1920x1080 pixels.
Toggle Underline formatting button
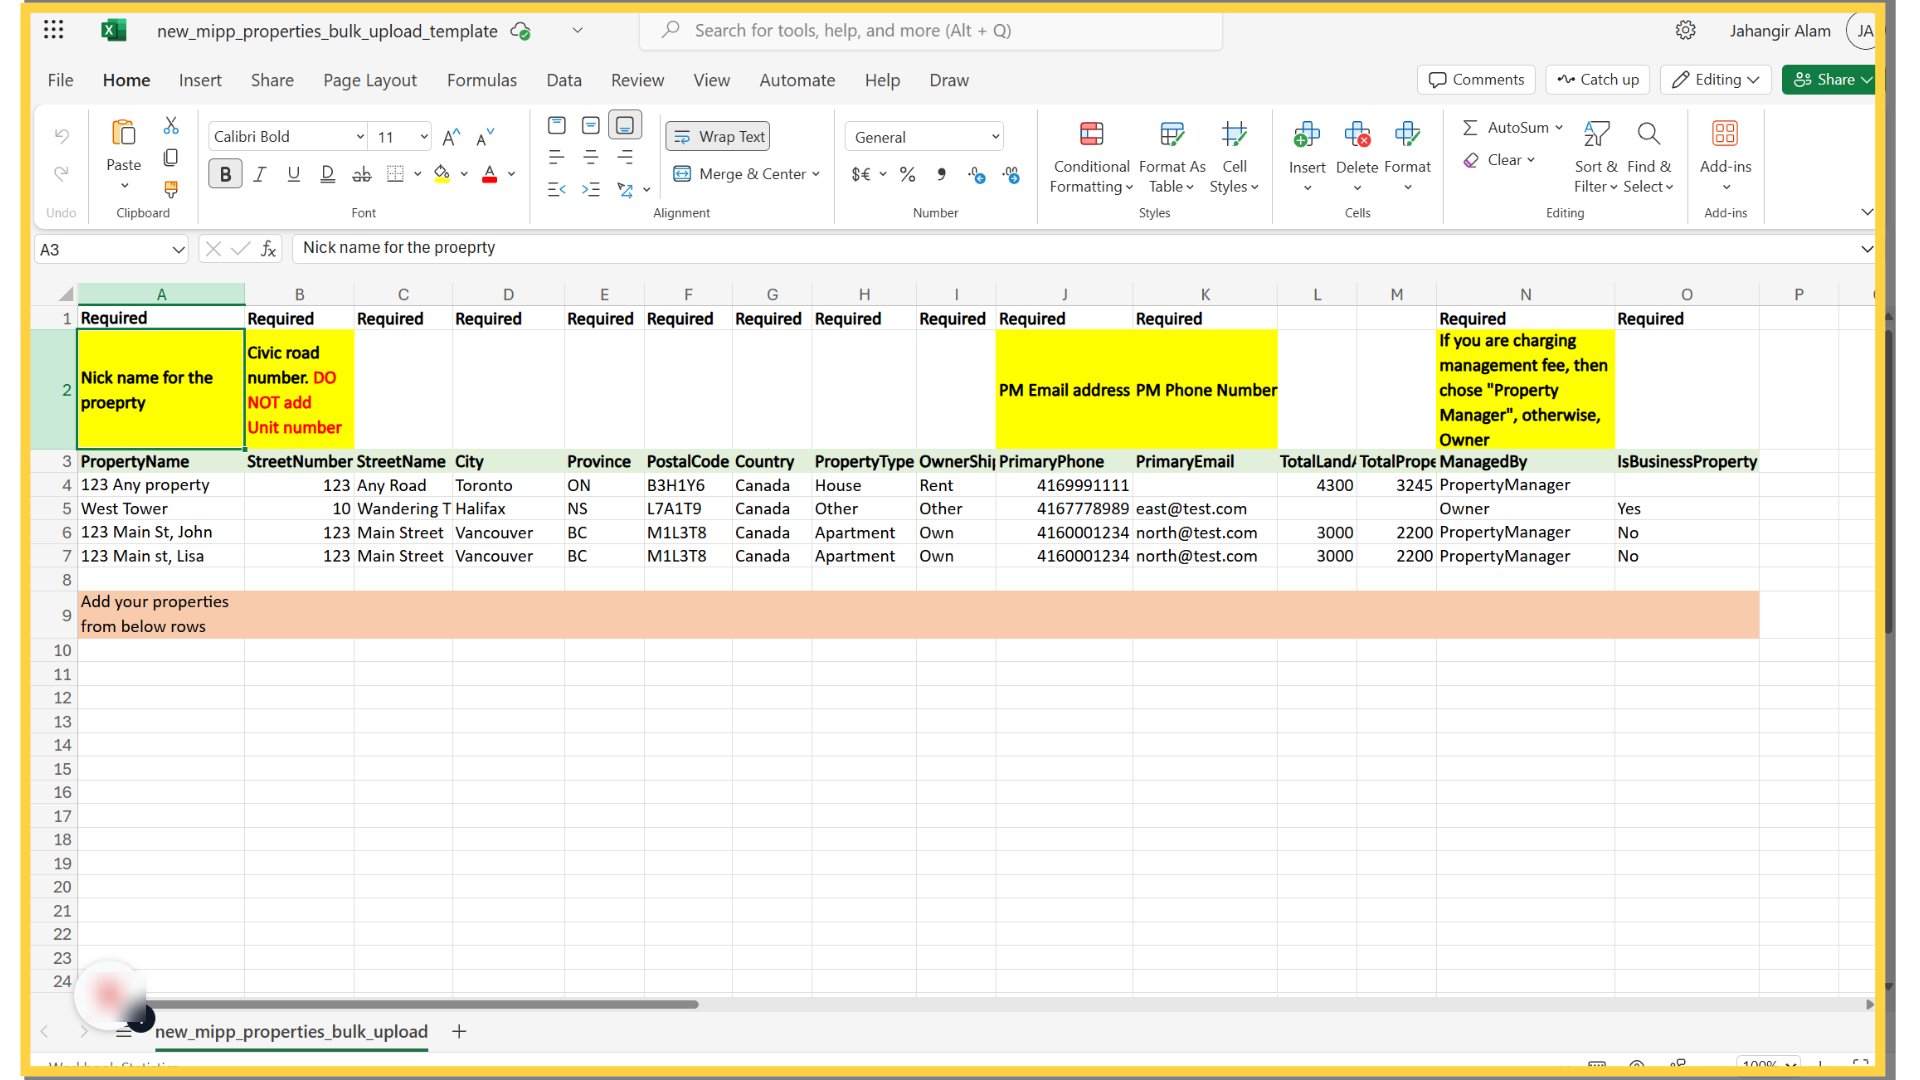(293, 174)
